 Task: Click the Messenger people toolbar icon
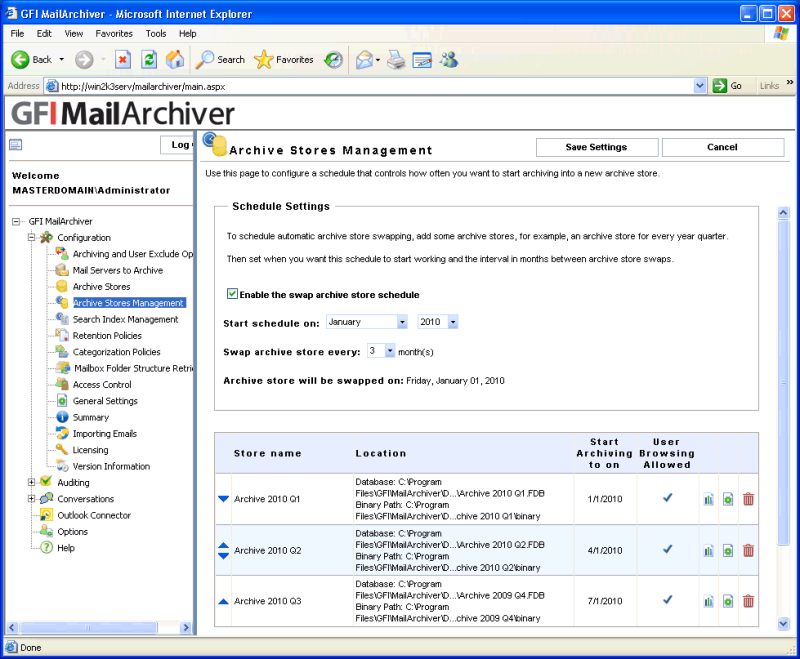449,60
